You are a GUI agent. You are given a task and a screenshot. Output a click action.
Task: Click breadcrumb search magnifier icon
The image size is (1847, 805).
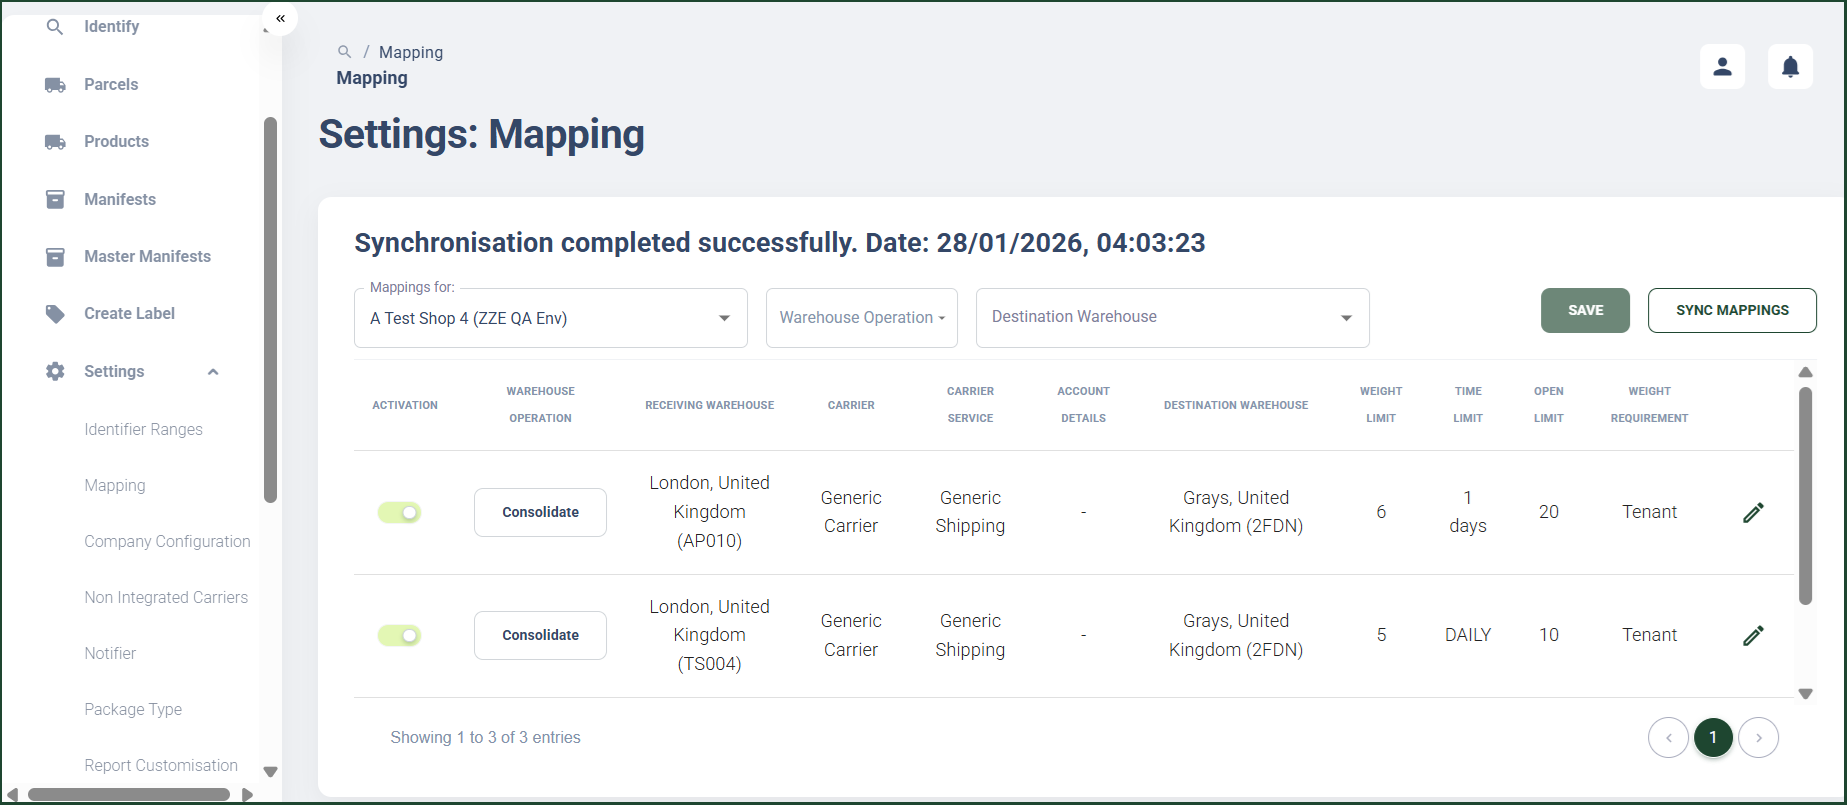click(344, 51)
